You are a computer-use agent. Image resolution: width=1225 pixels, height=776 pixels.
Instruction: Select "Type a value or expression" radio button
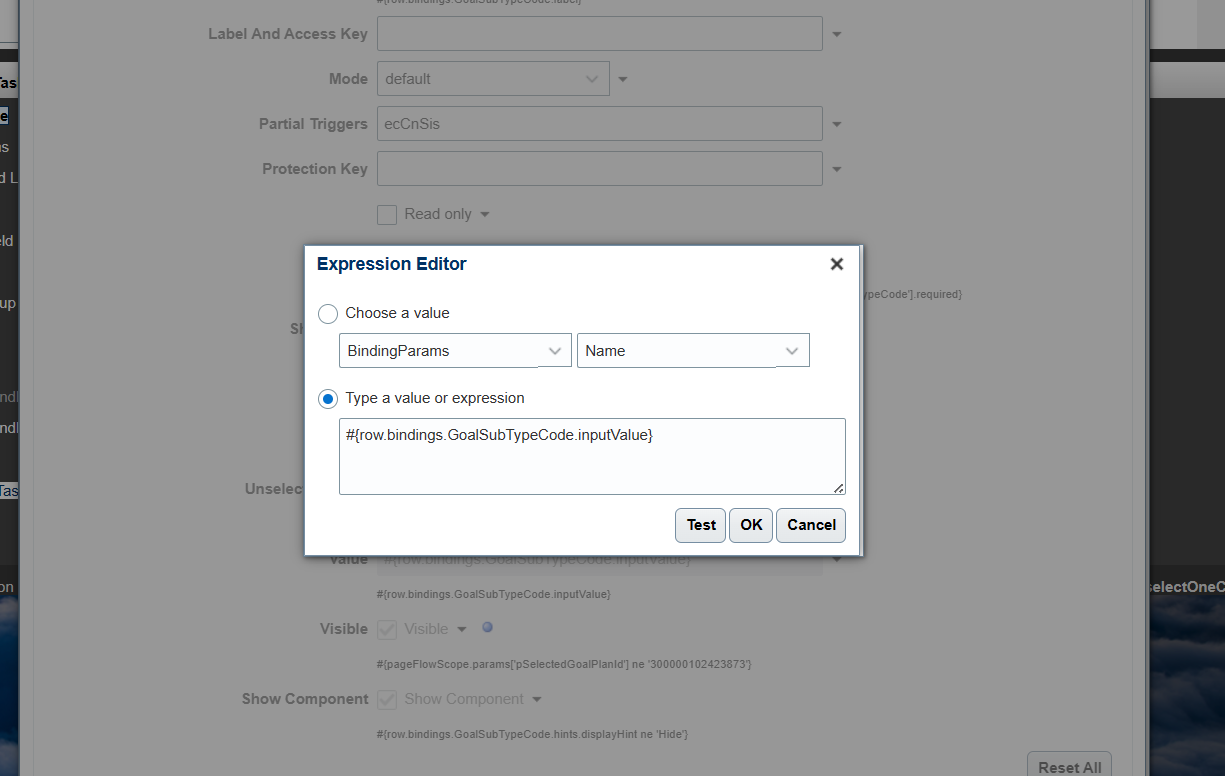(x=327, y=398)
